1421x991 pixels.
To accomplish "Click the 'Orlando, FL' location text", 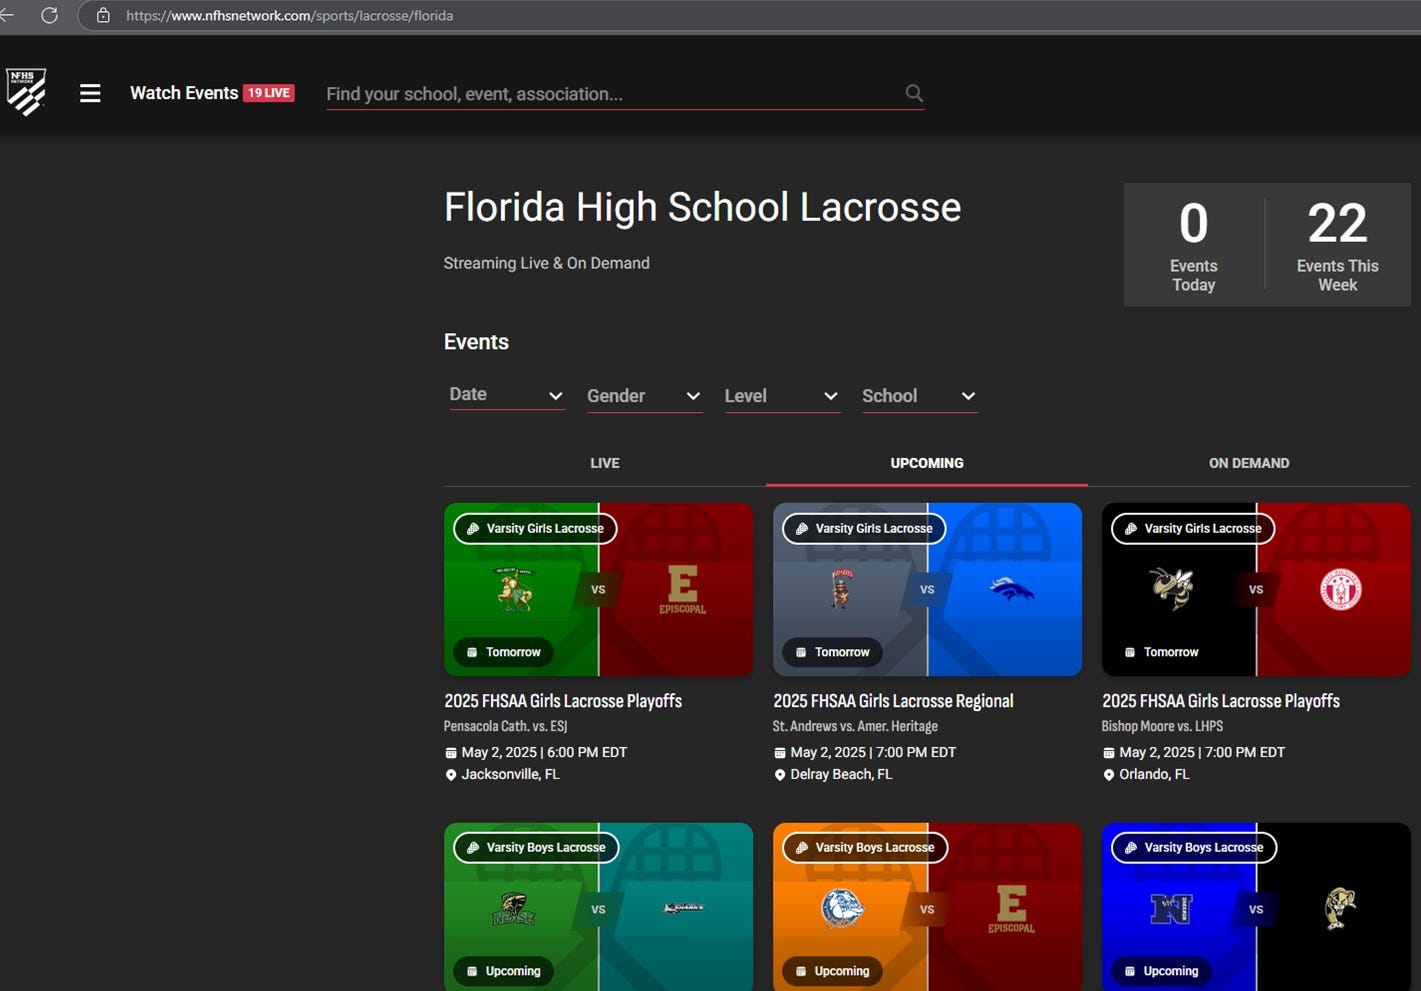I will tap(1154, 774).
